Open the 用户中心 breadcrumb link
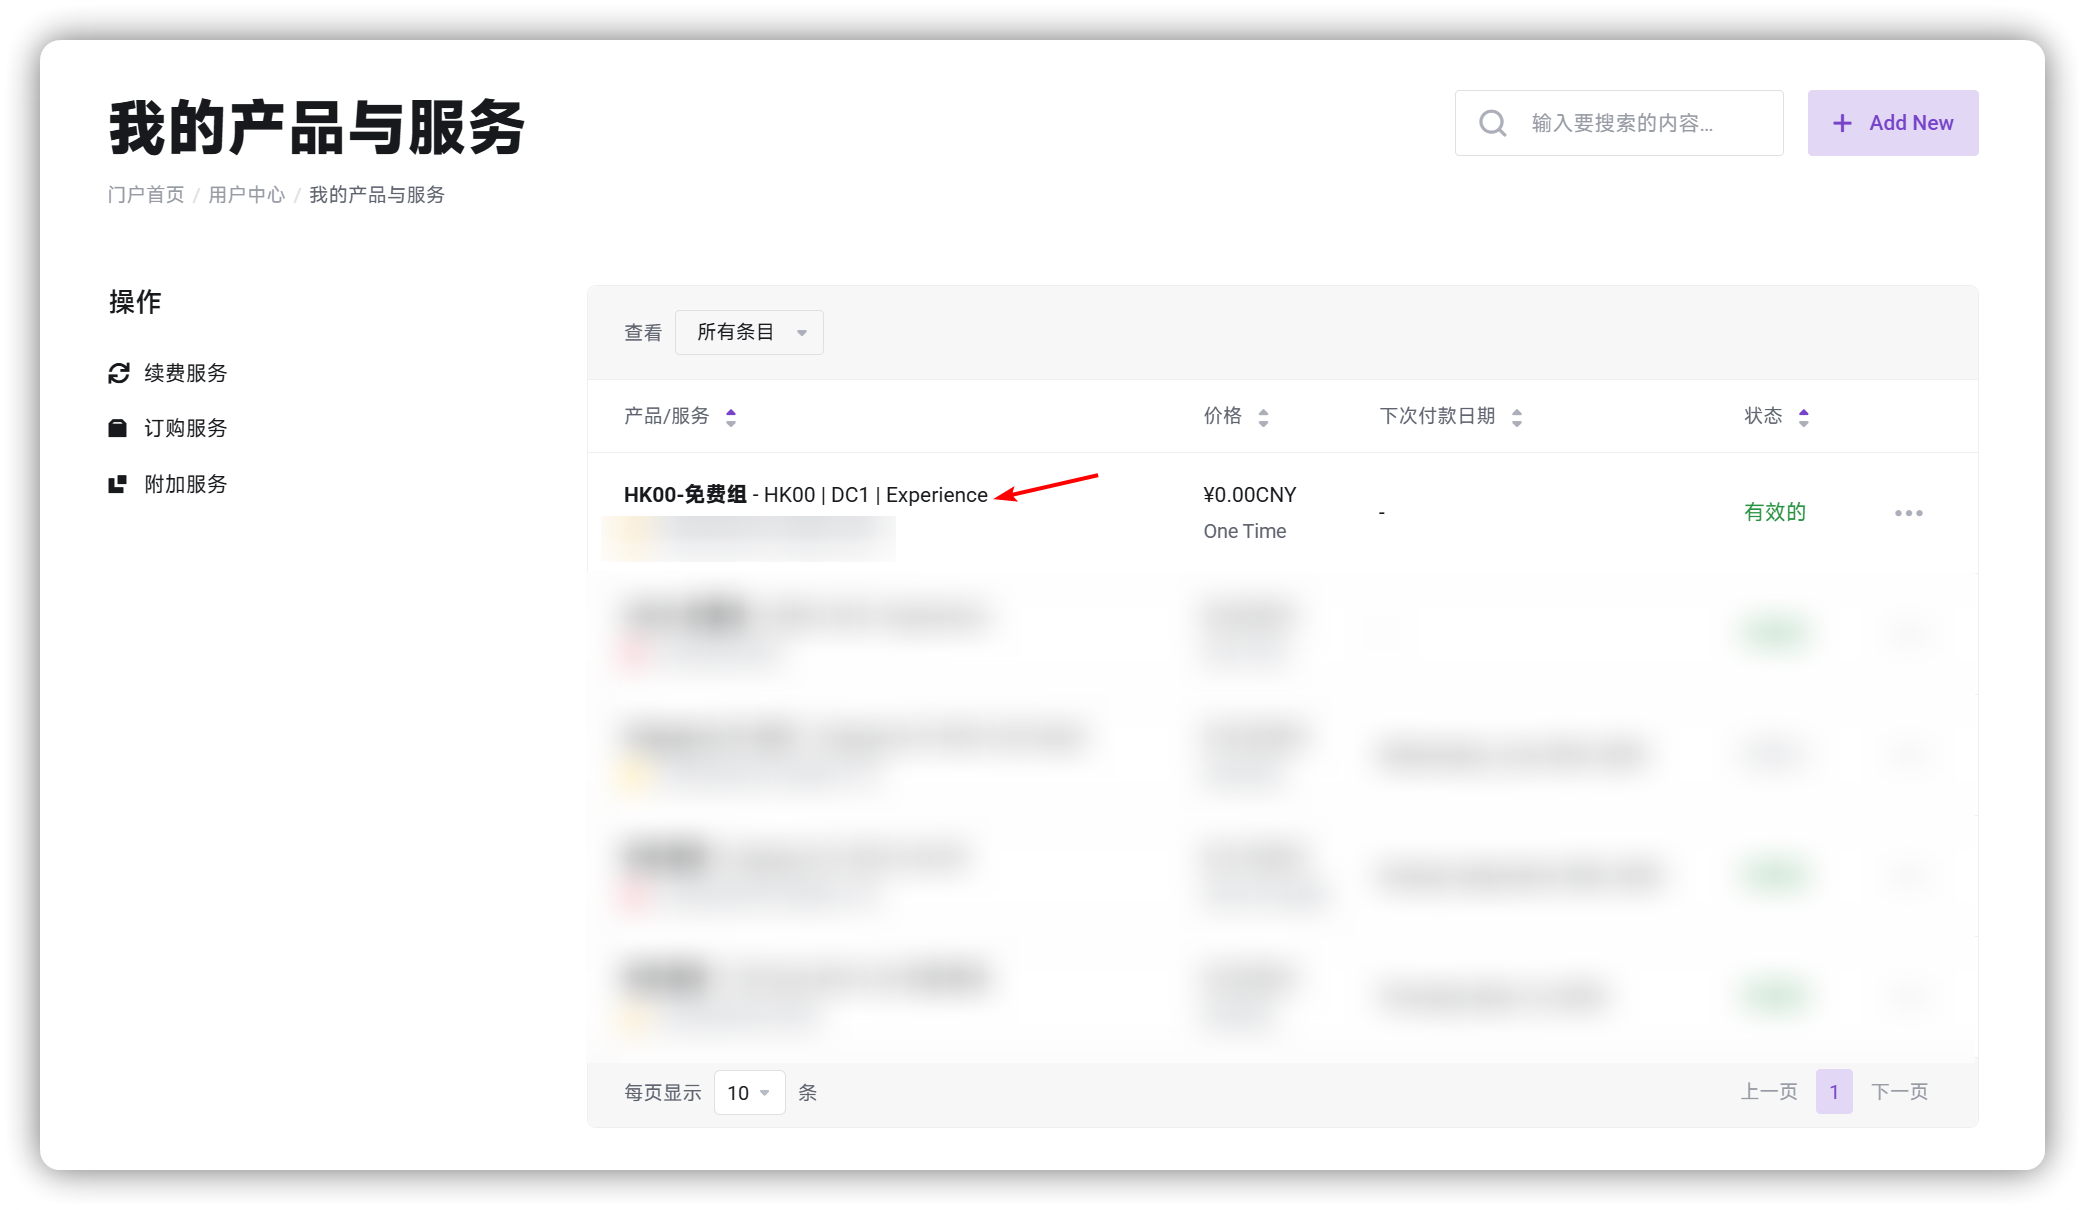The height and width of the screenshot is (1210, 2085). coord(247,195)
